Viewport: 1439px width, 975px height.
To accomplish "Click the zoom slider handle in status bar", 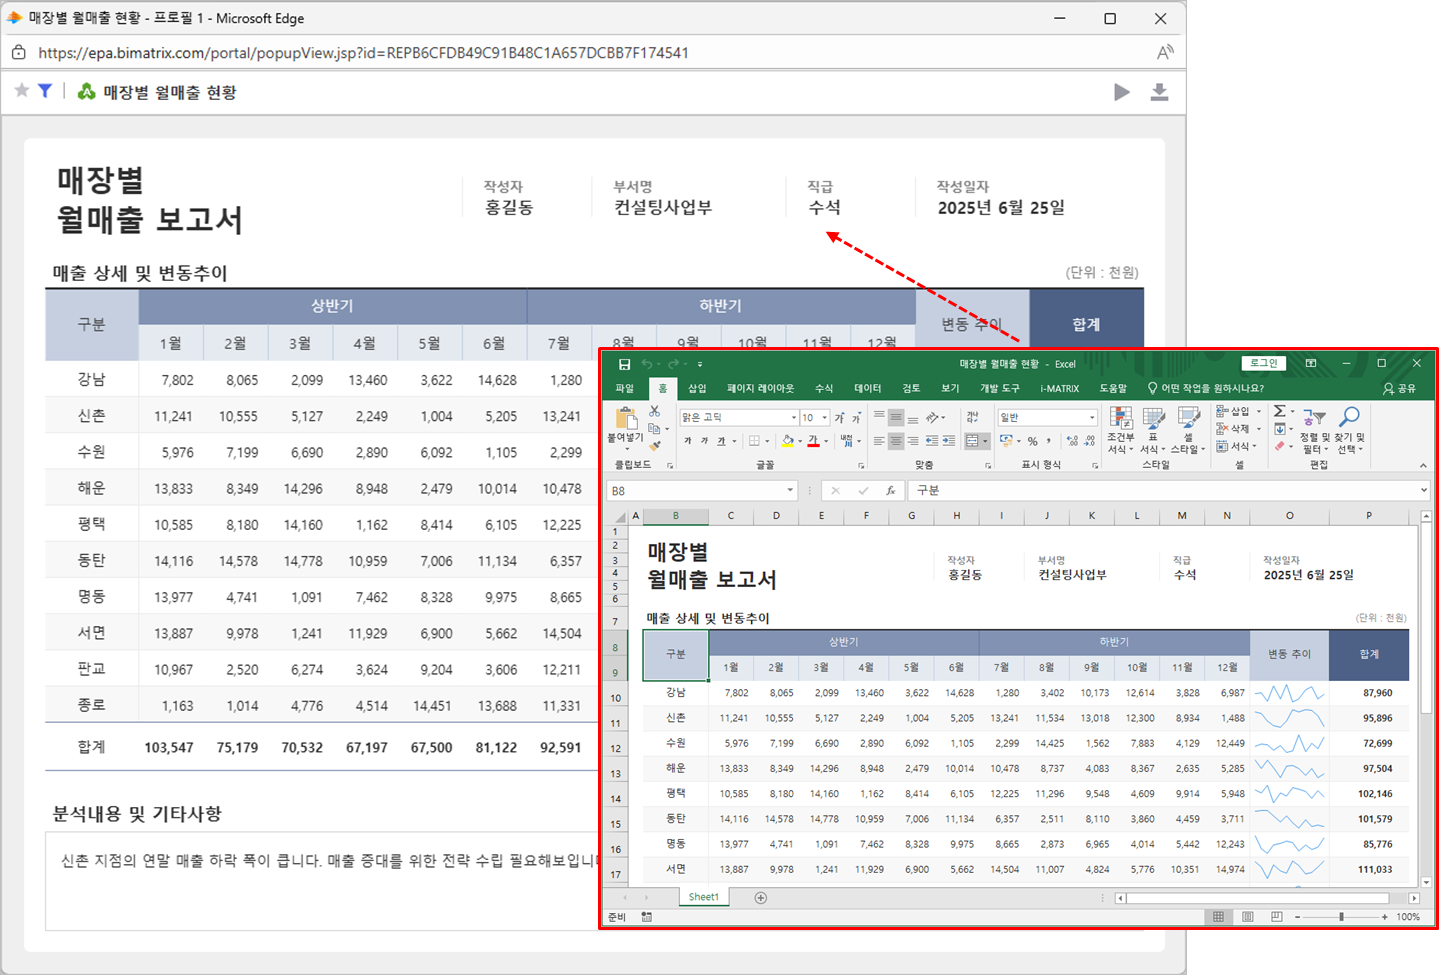I will click(1341, 917).
